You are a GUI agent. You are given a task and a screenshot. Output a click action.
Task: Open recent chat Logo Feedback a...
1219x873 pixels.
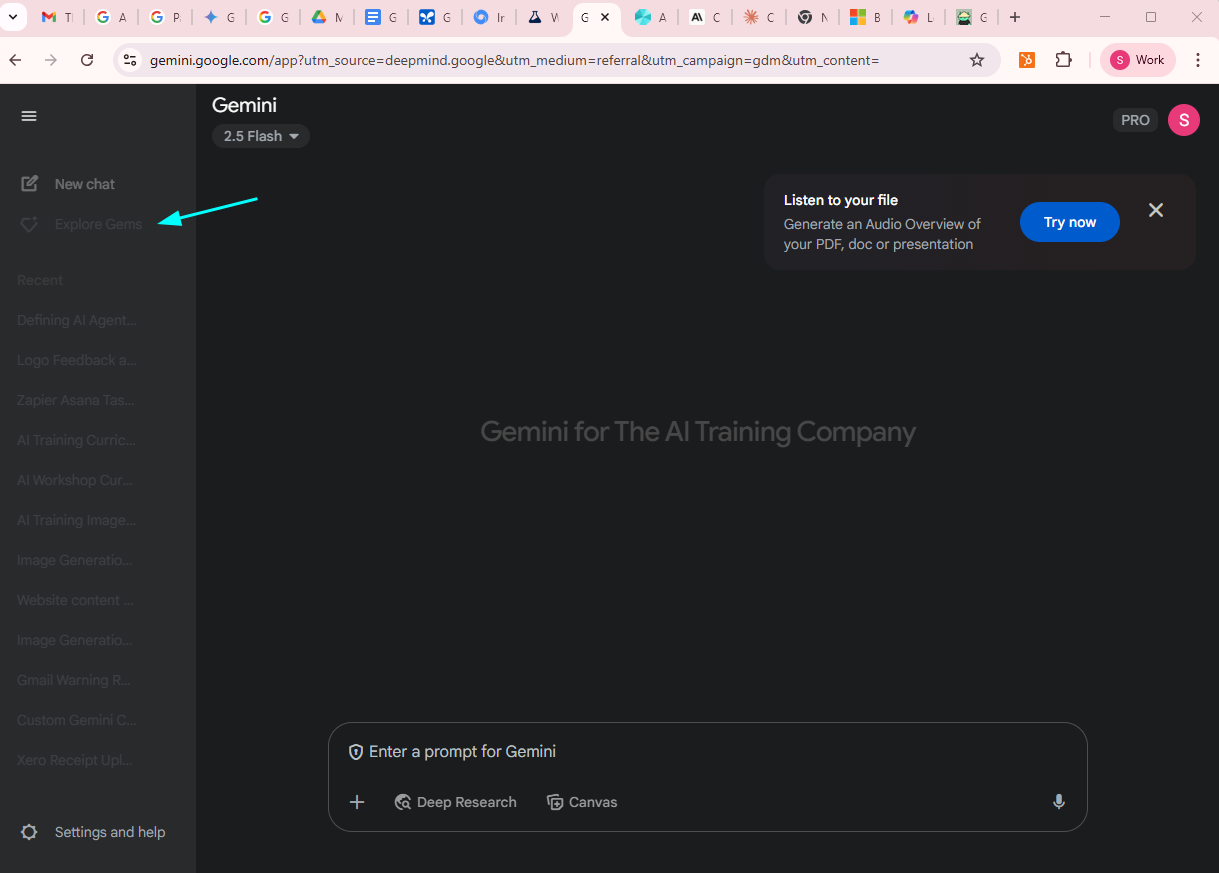click(x=77, y=360)
